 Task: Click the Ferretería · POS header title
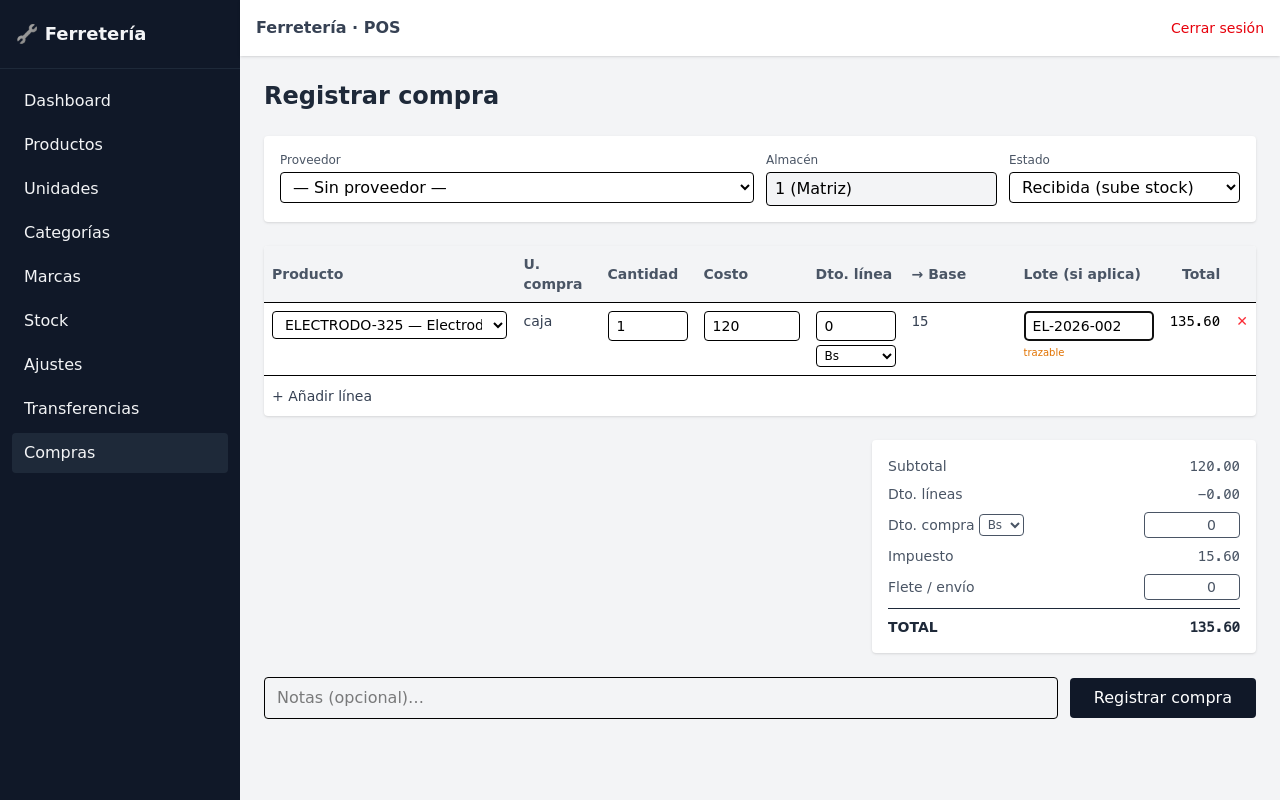(x=328, y=28)
